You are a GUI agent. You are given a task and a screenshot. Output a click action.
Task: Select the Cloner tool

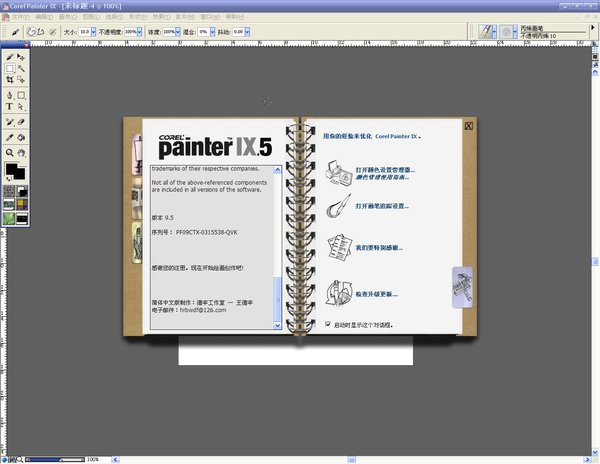[10, 122]
